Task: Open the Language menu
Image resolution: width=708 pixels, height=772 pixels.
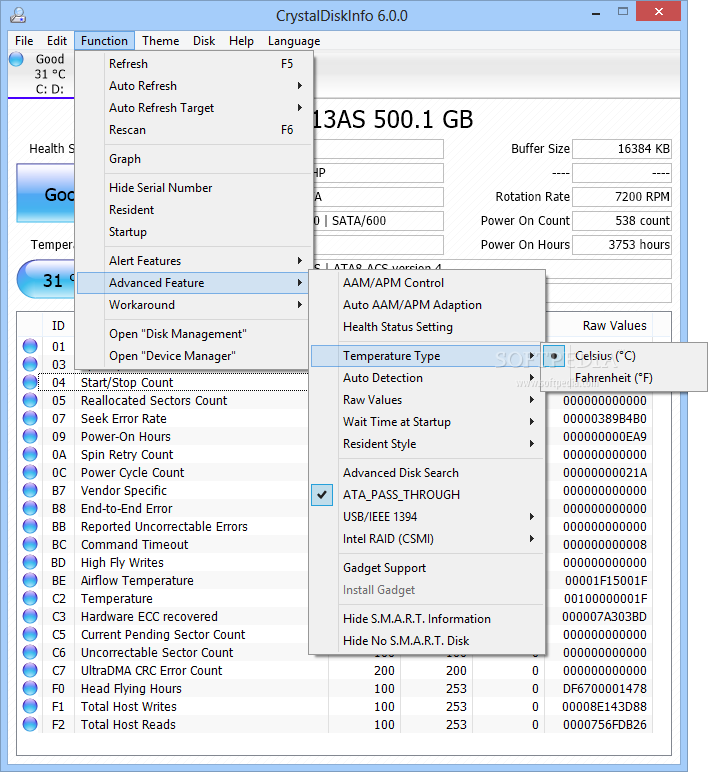Action: (294, 41)
